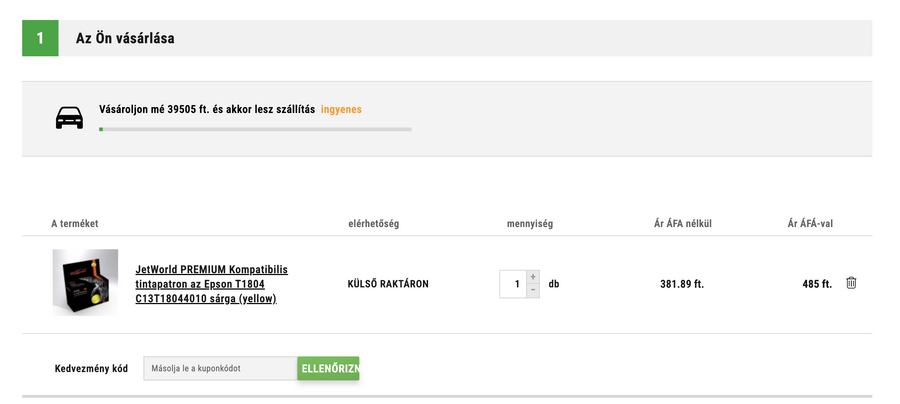The height and width of the screenshot is (404, 900).
Task: Click the 'mennyiség' column header
Action: coord(530,223)
